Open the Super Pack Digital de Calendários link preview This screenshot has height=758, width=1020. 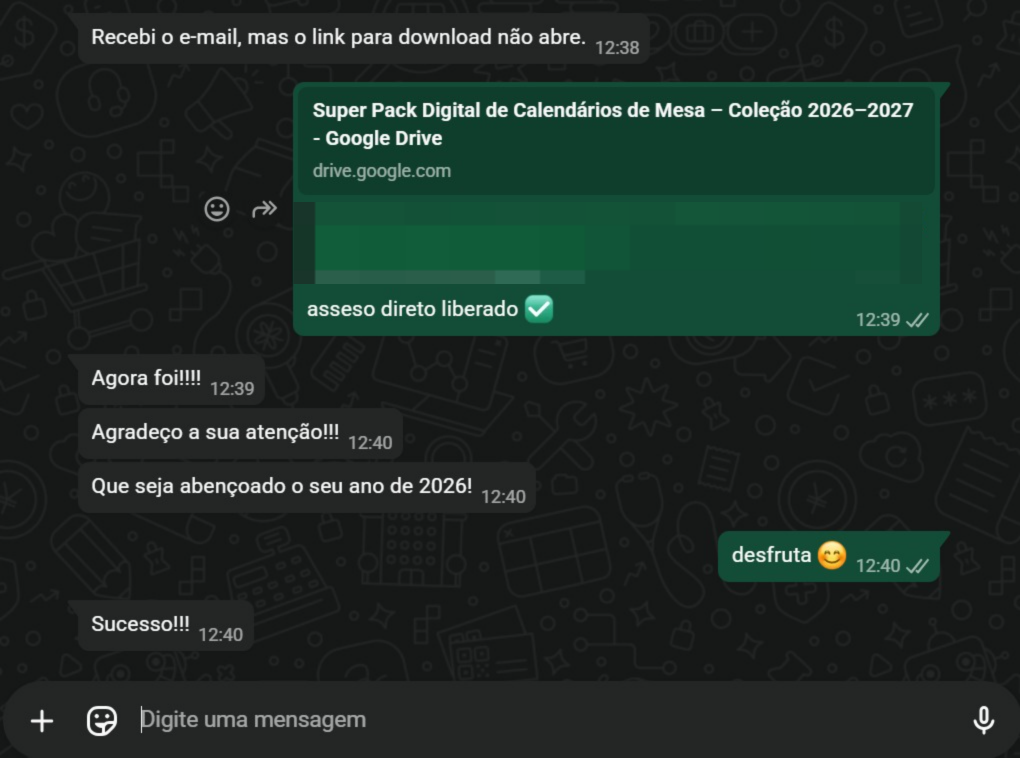612,124
